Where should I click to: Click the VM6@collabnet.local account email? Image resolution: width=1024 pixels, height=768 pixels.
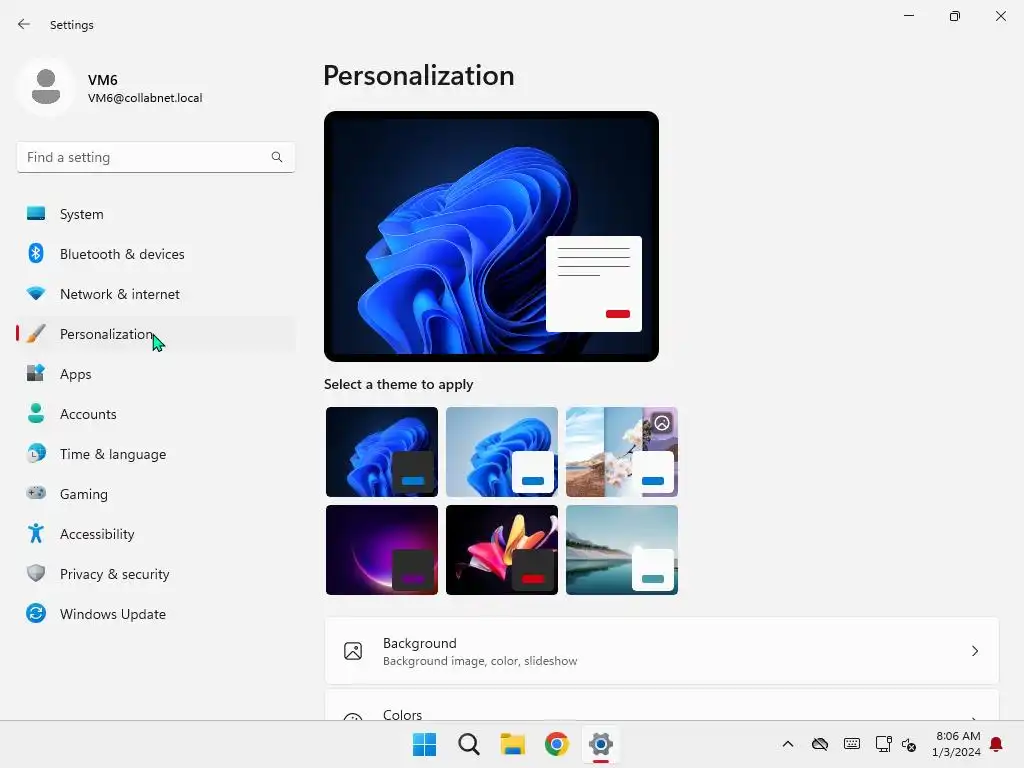[x=145, y=98]
